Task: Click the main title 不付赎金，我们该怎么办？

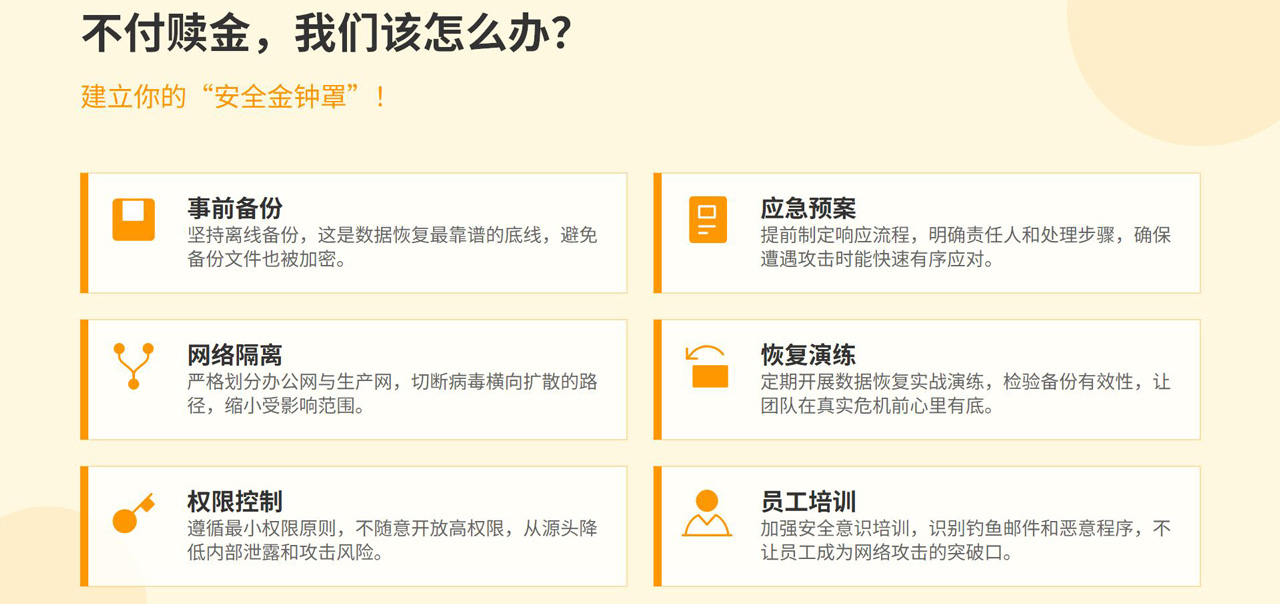Action: tap(327, 33)
